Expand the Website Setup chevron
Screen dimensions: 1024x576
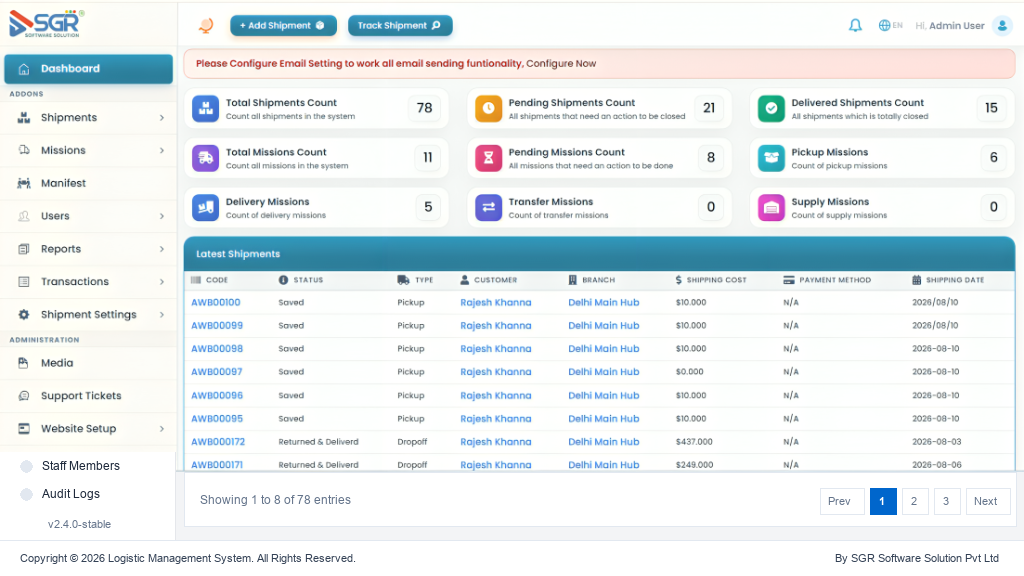[x=161, y=428]
